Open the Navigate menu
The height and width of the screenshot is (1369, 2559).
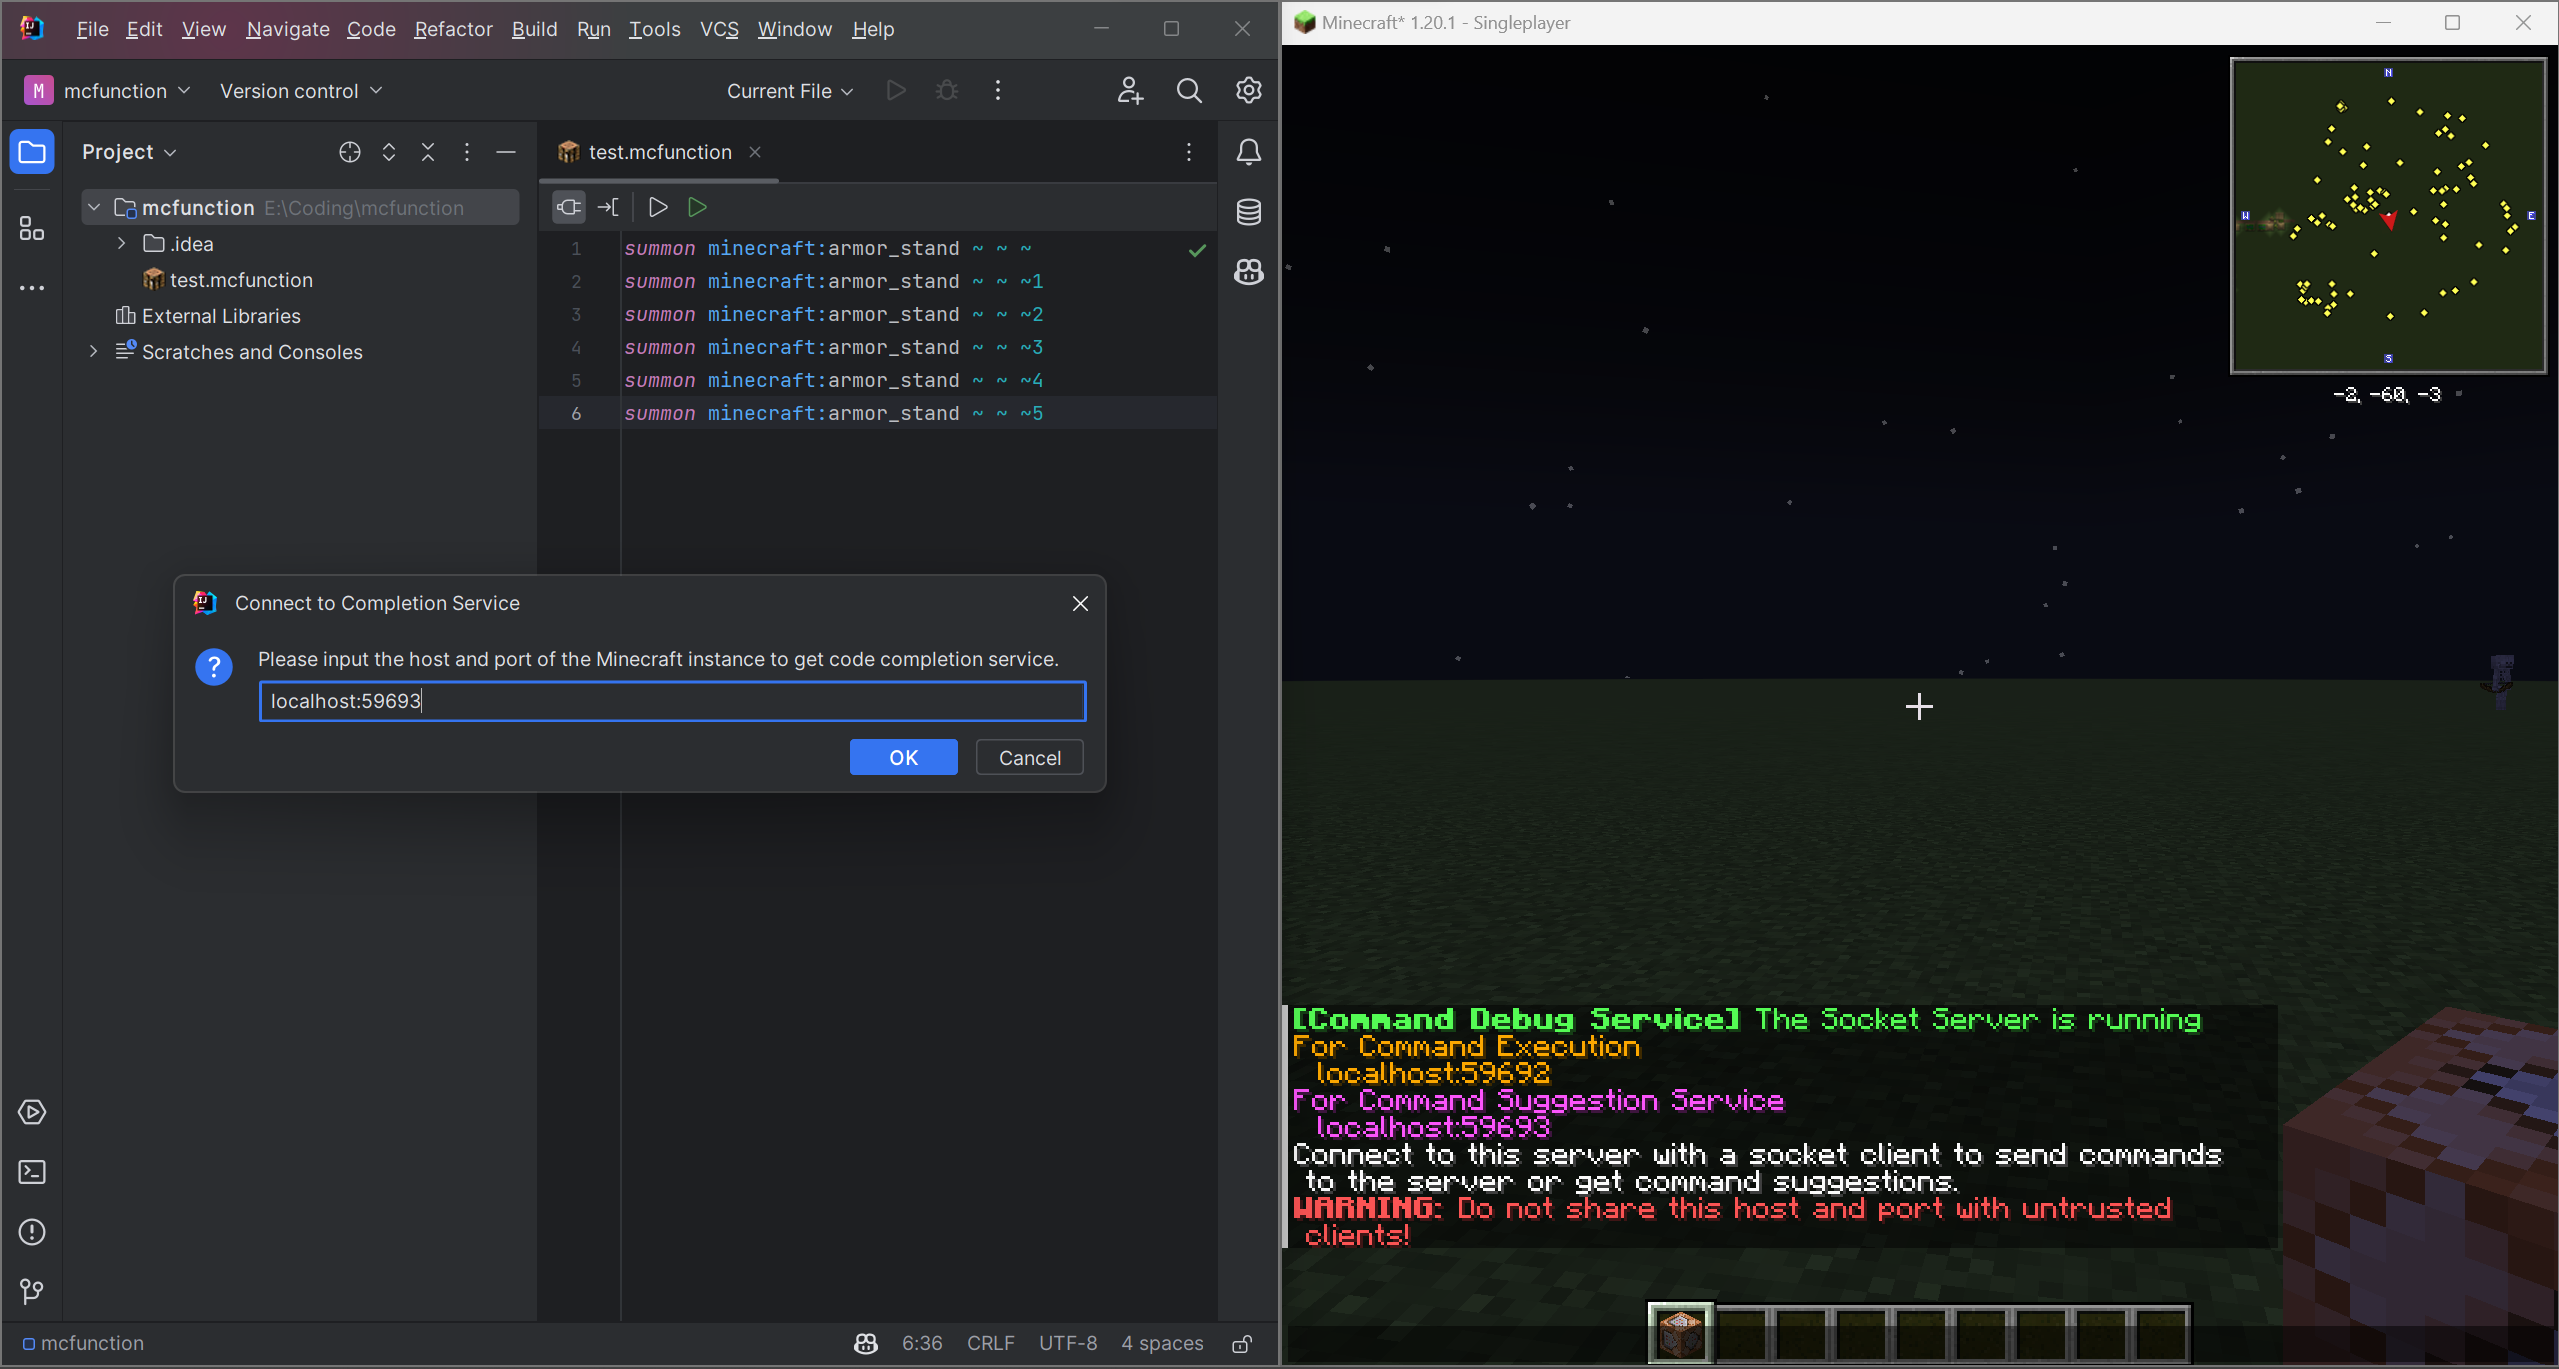288,29
